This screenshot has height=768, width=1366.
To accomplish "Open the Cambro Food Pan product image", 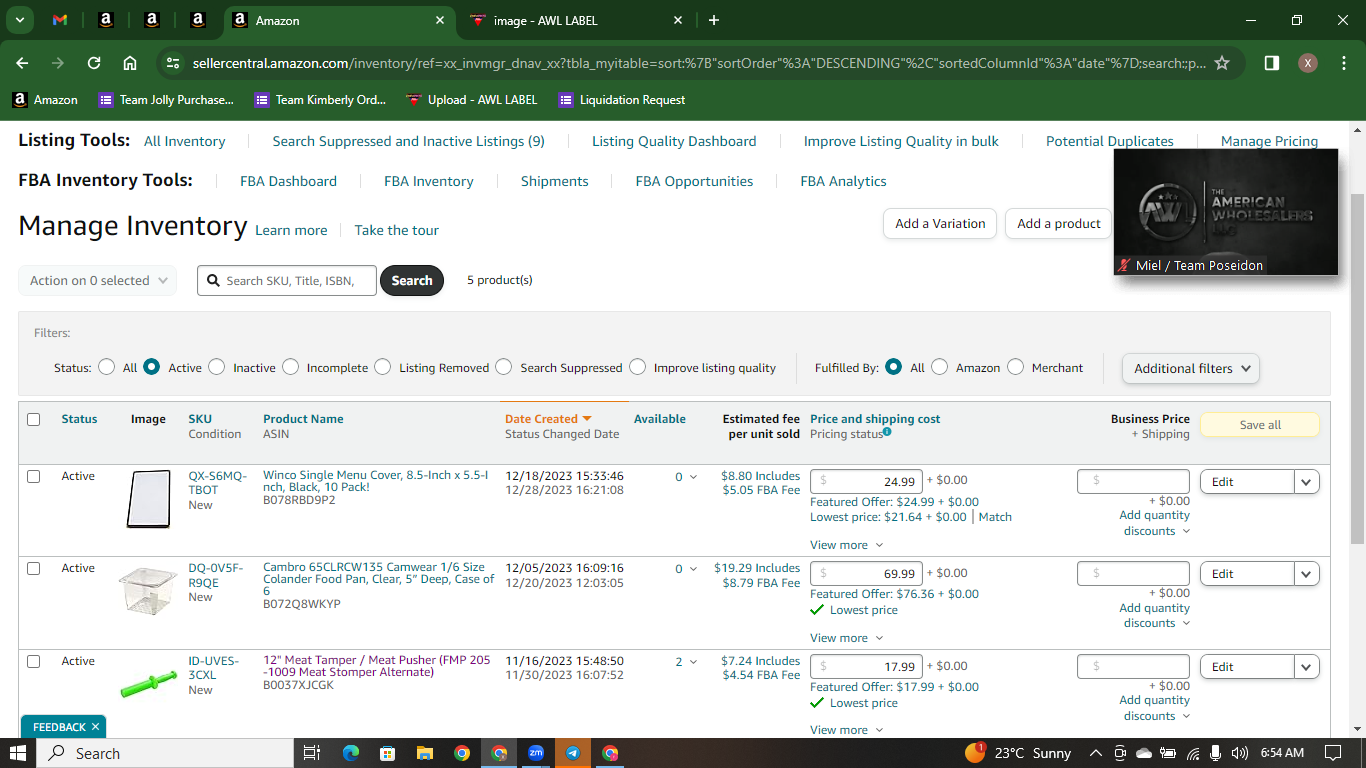I will [x=148, y=590].
